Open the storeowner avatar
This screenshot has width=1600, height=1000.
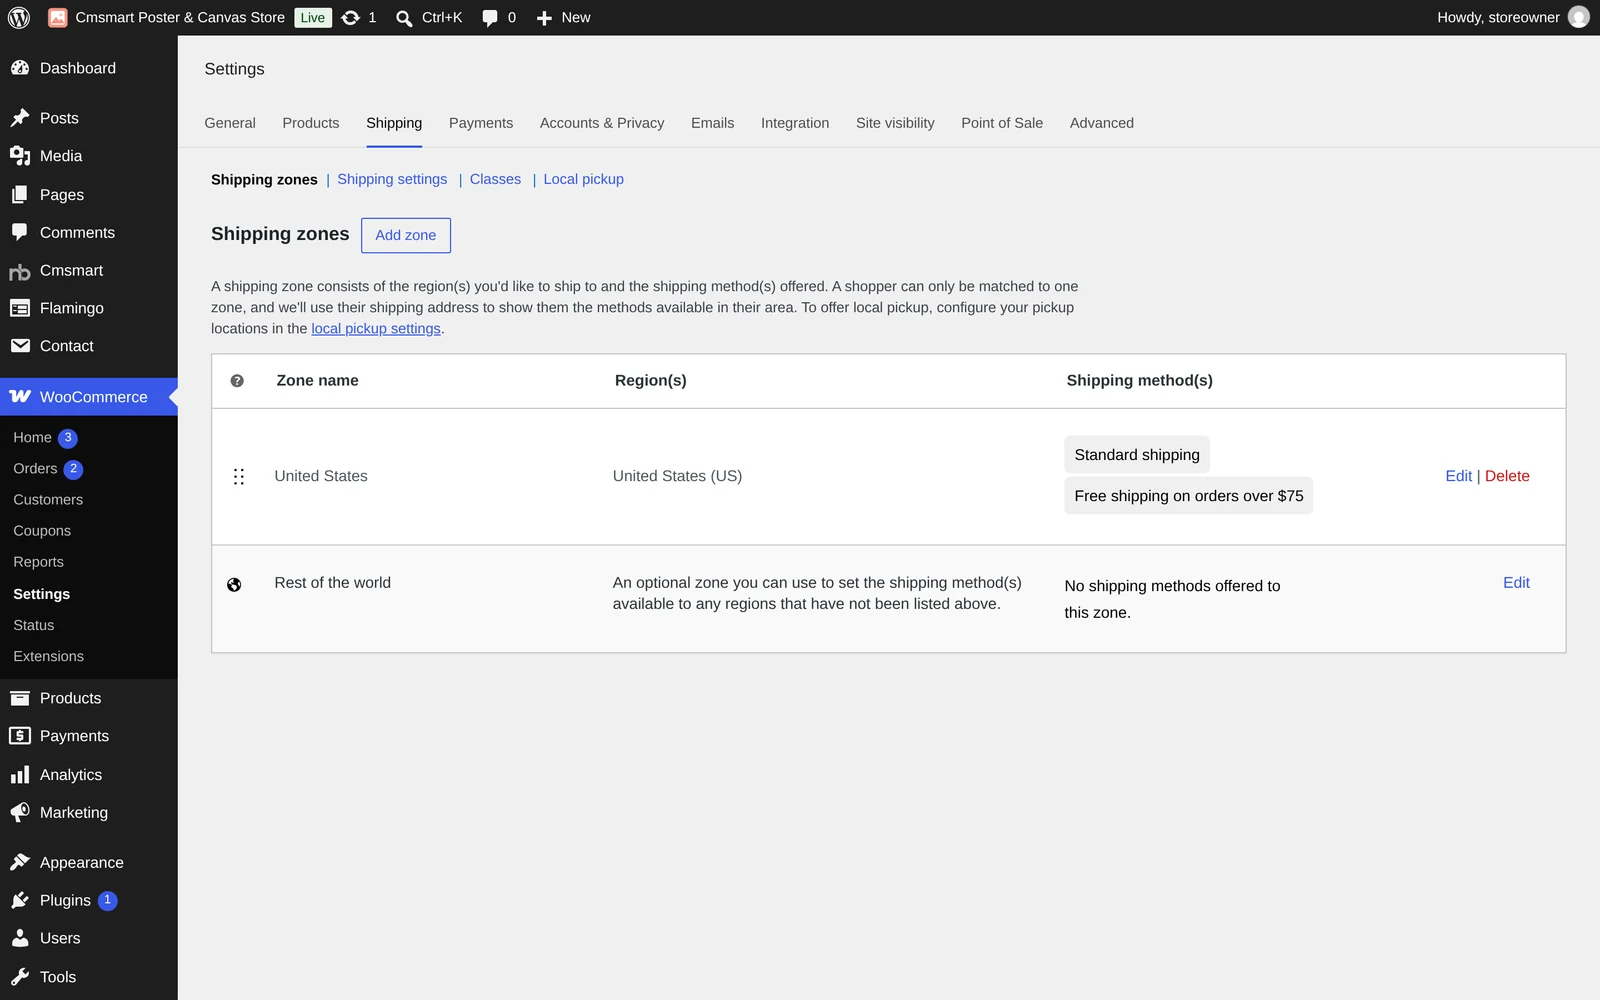(x=1579, y=17)
